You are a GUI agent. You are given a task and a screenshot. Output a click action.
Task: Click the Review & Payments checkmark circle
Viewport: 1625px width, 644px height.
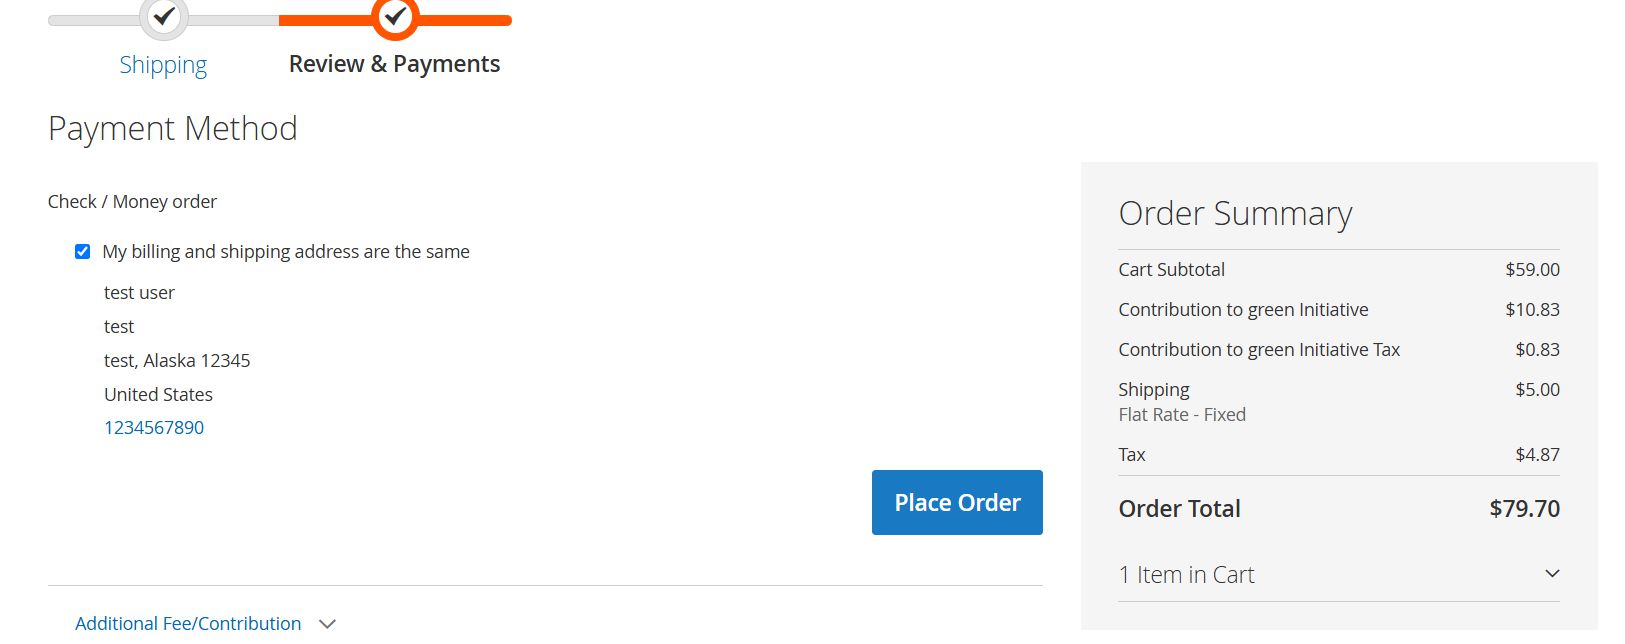click(395, 16)
